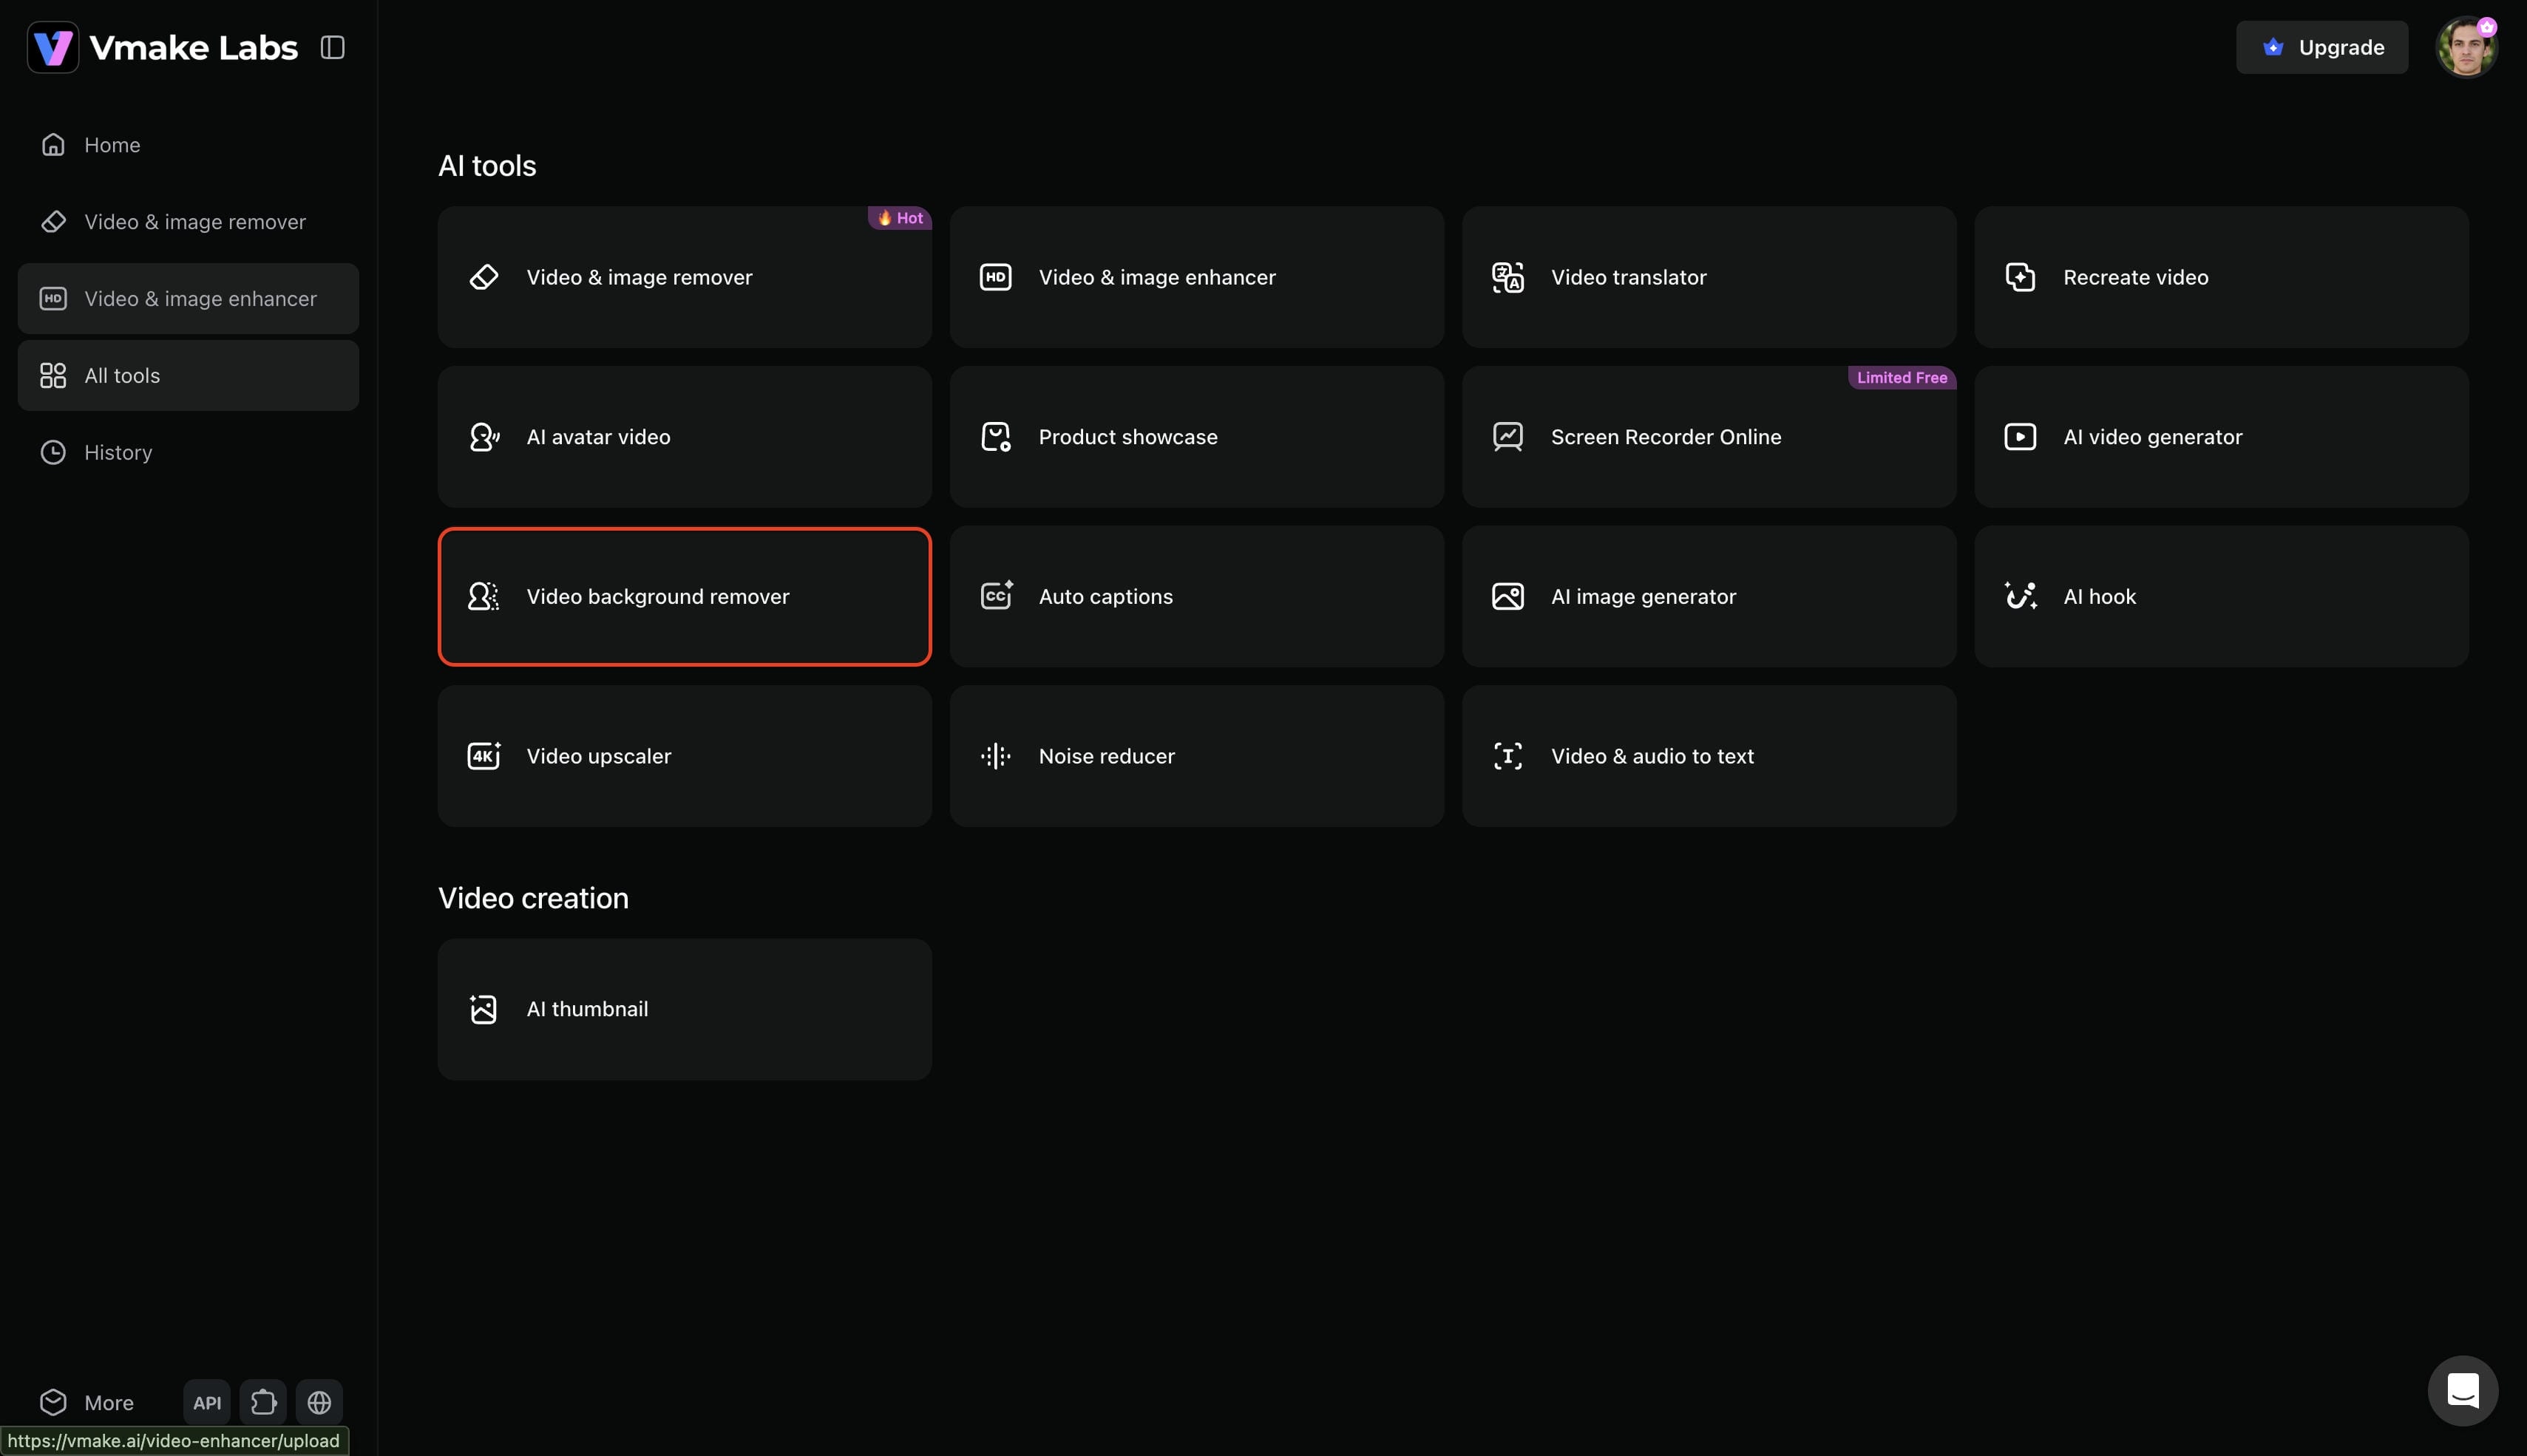Open the Video upscaler card

[x=685, y=756]
